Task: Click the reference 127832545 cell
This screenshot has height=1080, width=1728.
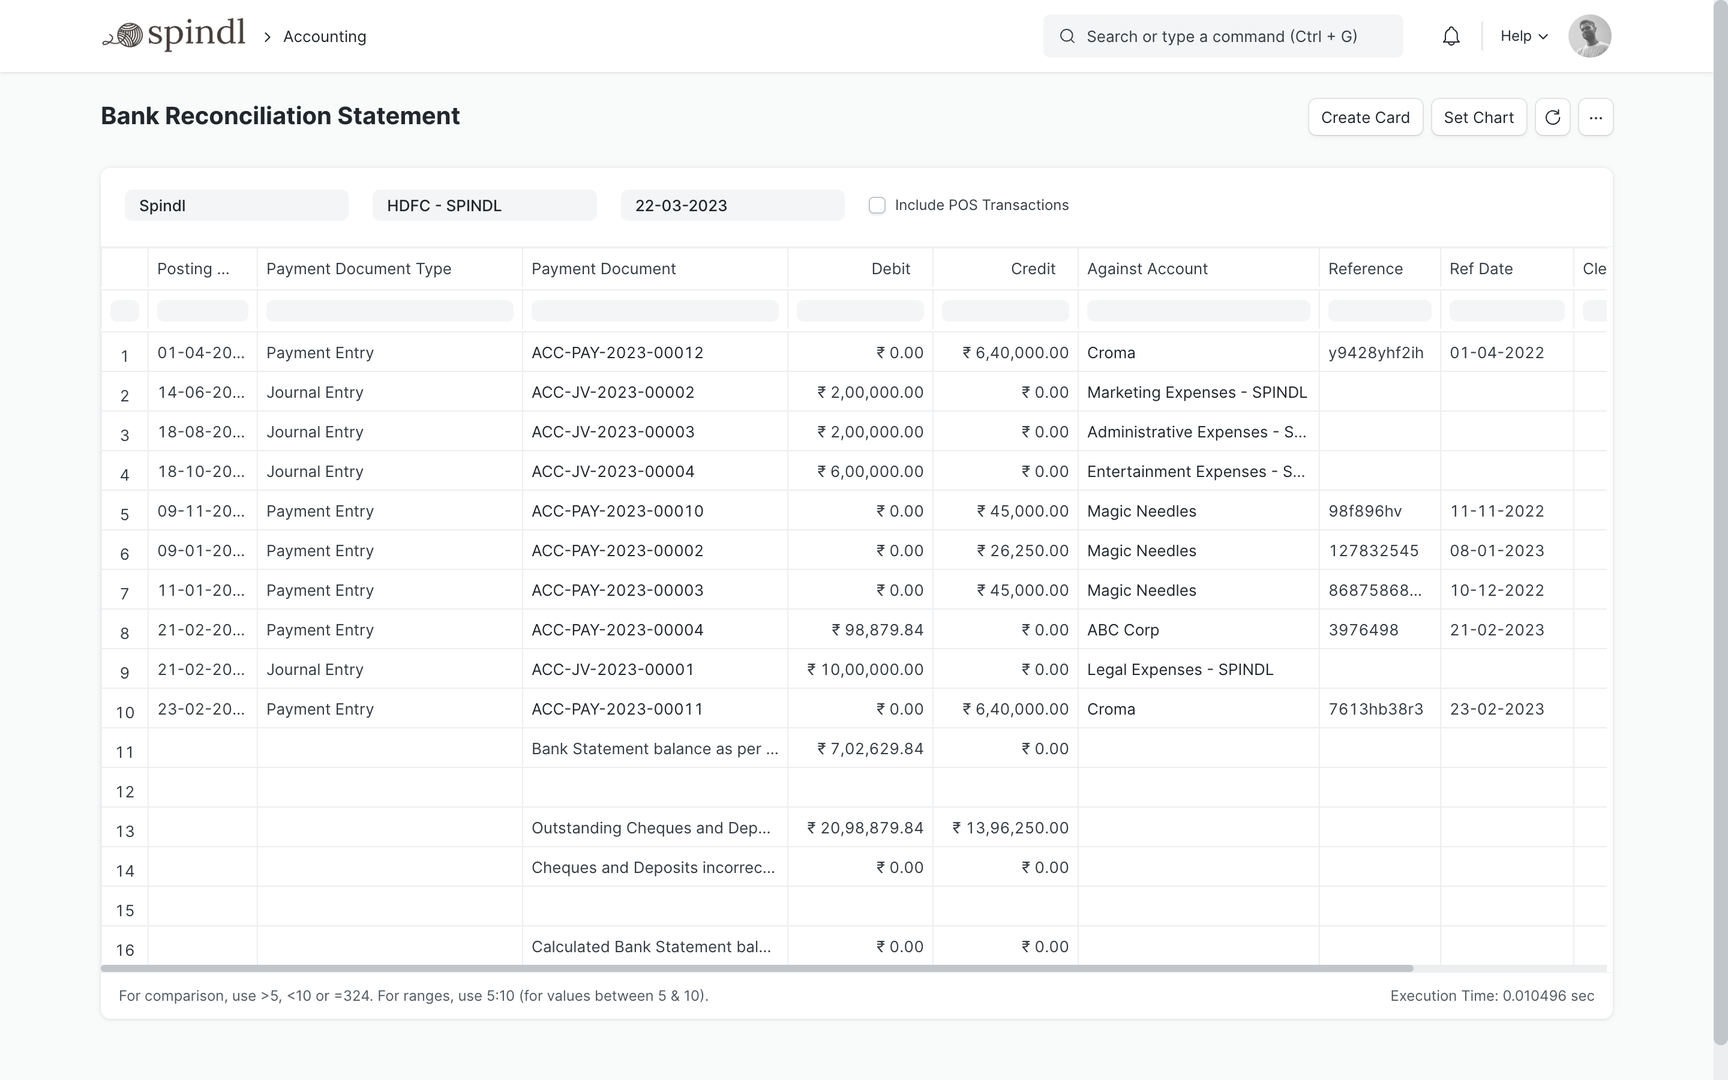Action: pyautogui.click(x=1379, y=551)
